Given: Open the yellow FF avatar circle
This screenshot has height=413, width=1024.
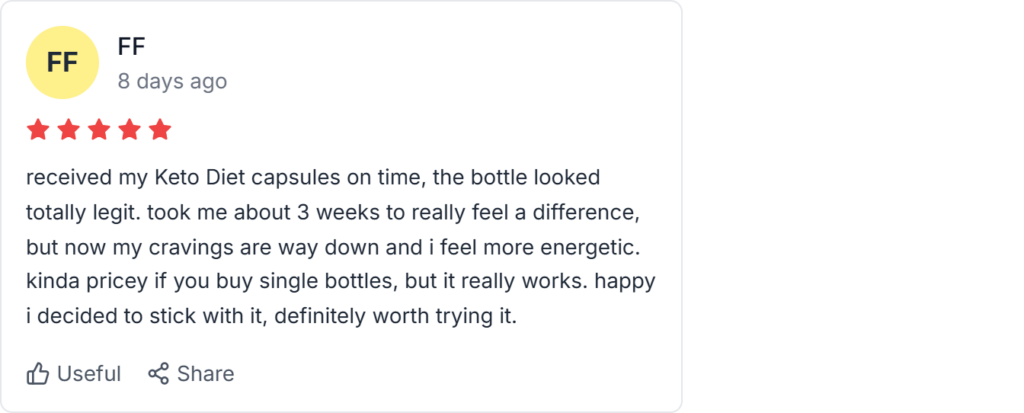Looking at the screenshot, I should click(62, 62).
